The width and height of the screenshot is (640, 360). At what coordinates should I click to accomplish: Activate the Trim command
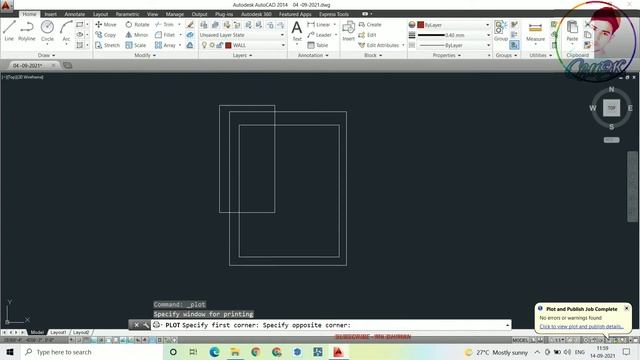164,24
